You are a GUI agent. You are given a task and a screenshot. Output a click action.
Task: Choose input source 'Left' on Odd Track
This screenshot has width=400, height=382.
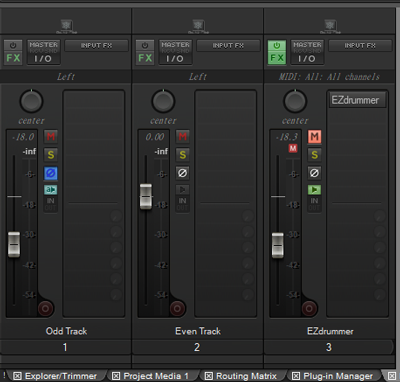pyautogui.click(x=66, y=77)
